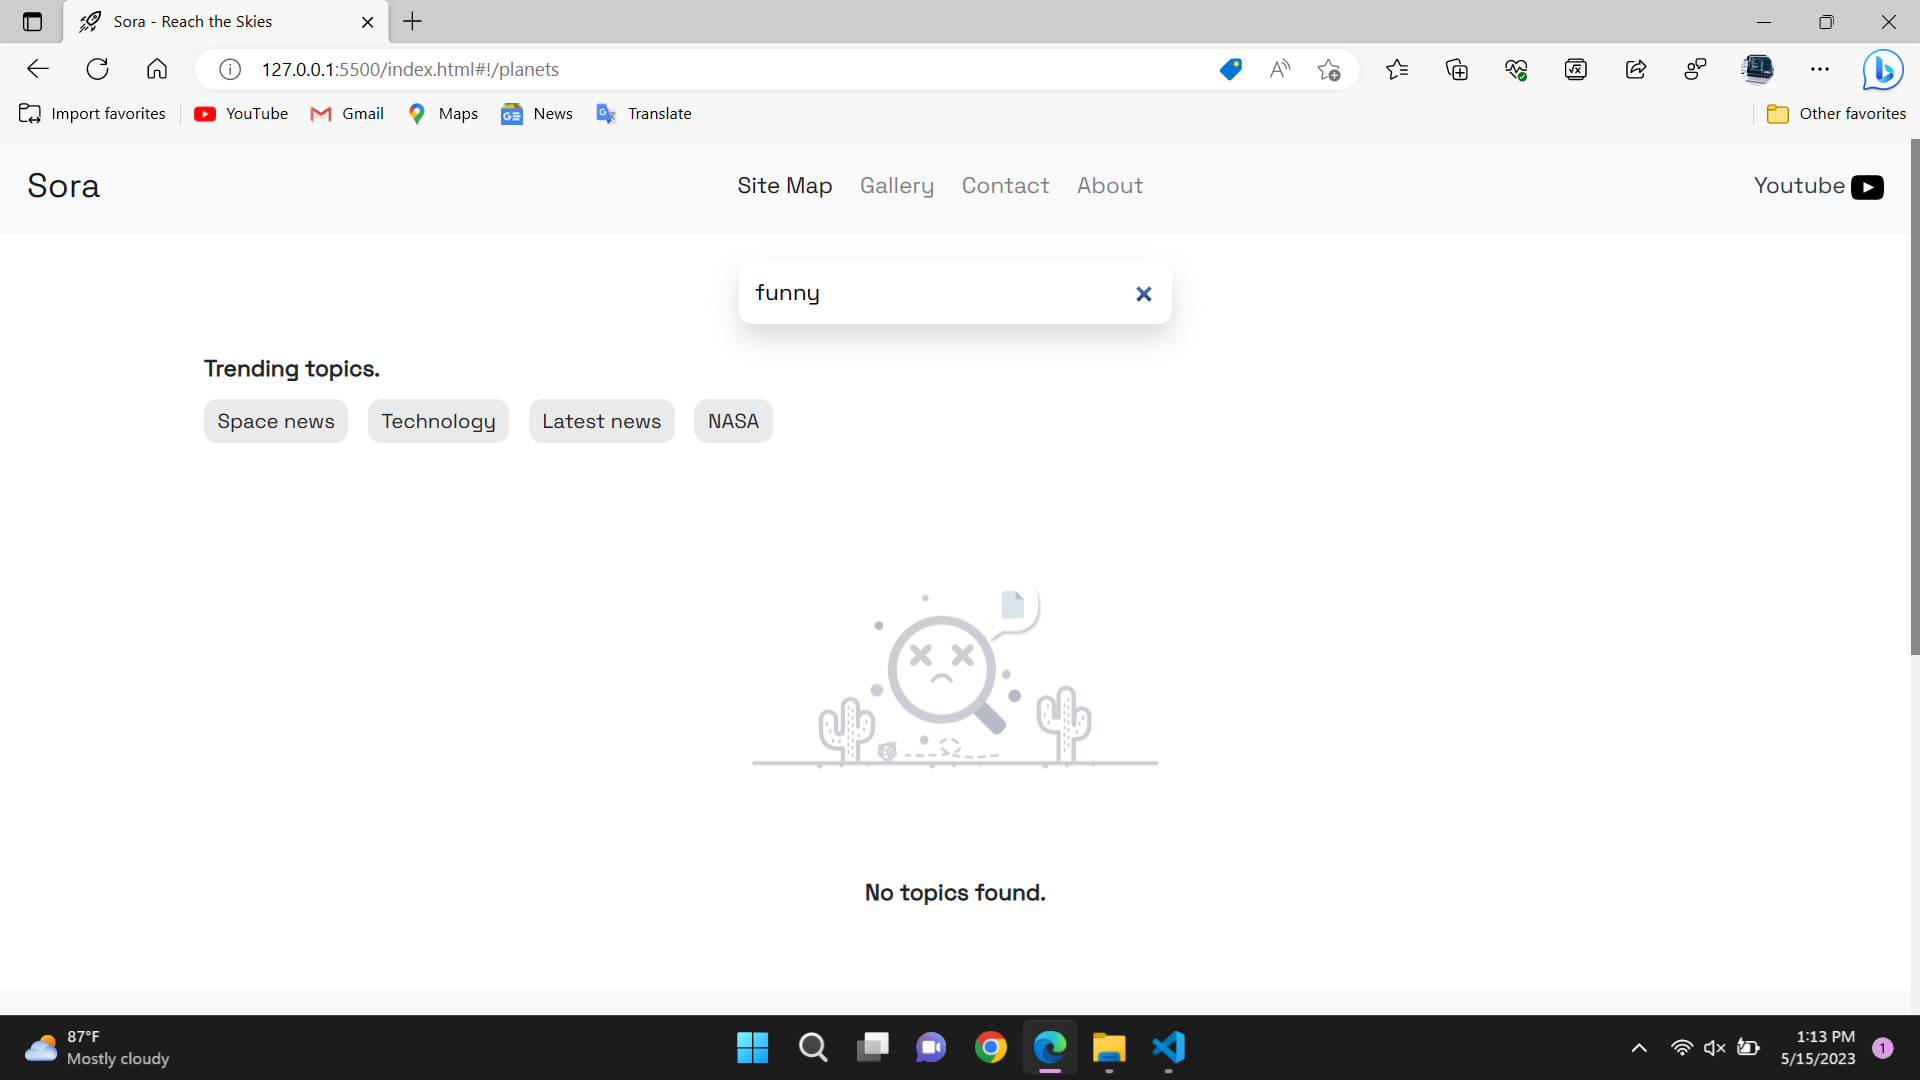
Task: Click the site information icon in address bar
Action: click(229, 69)
